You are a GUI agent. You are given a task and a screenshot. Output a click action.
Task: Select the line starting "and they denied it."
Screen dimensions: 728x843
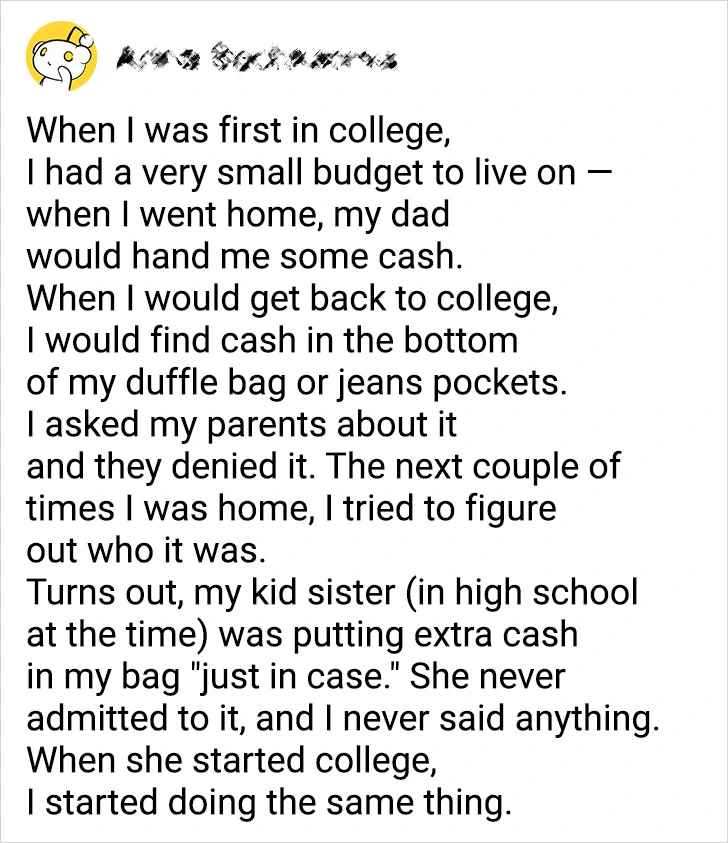(x=322, y=467)
